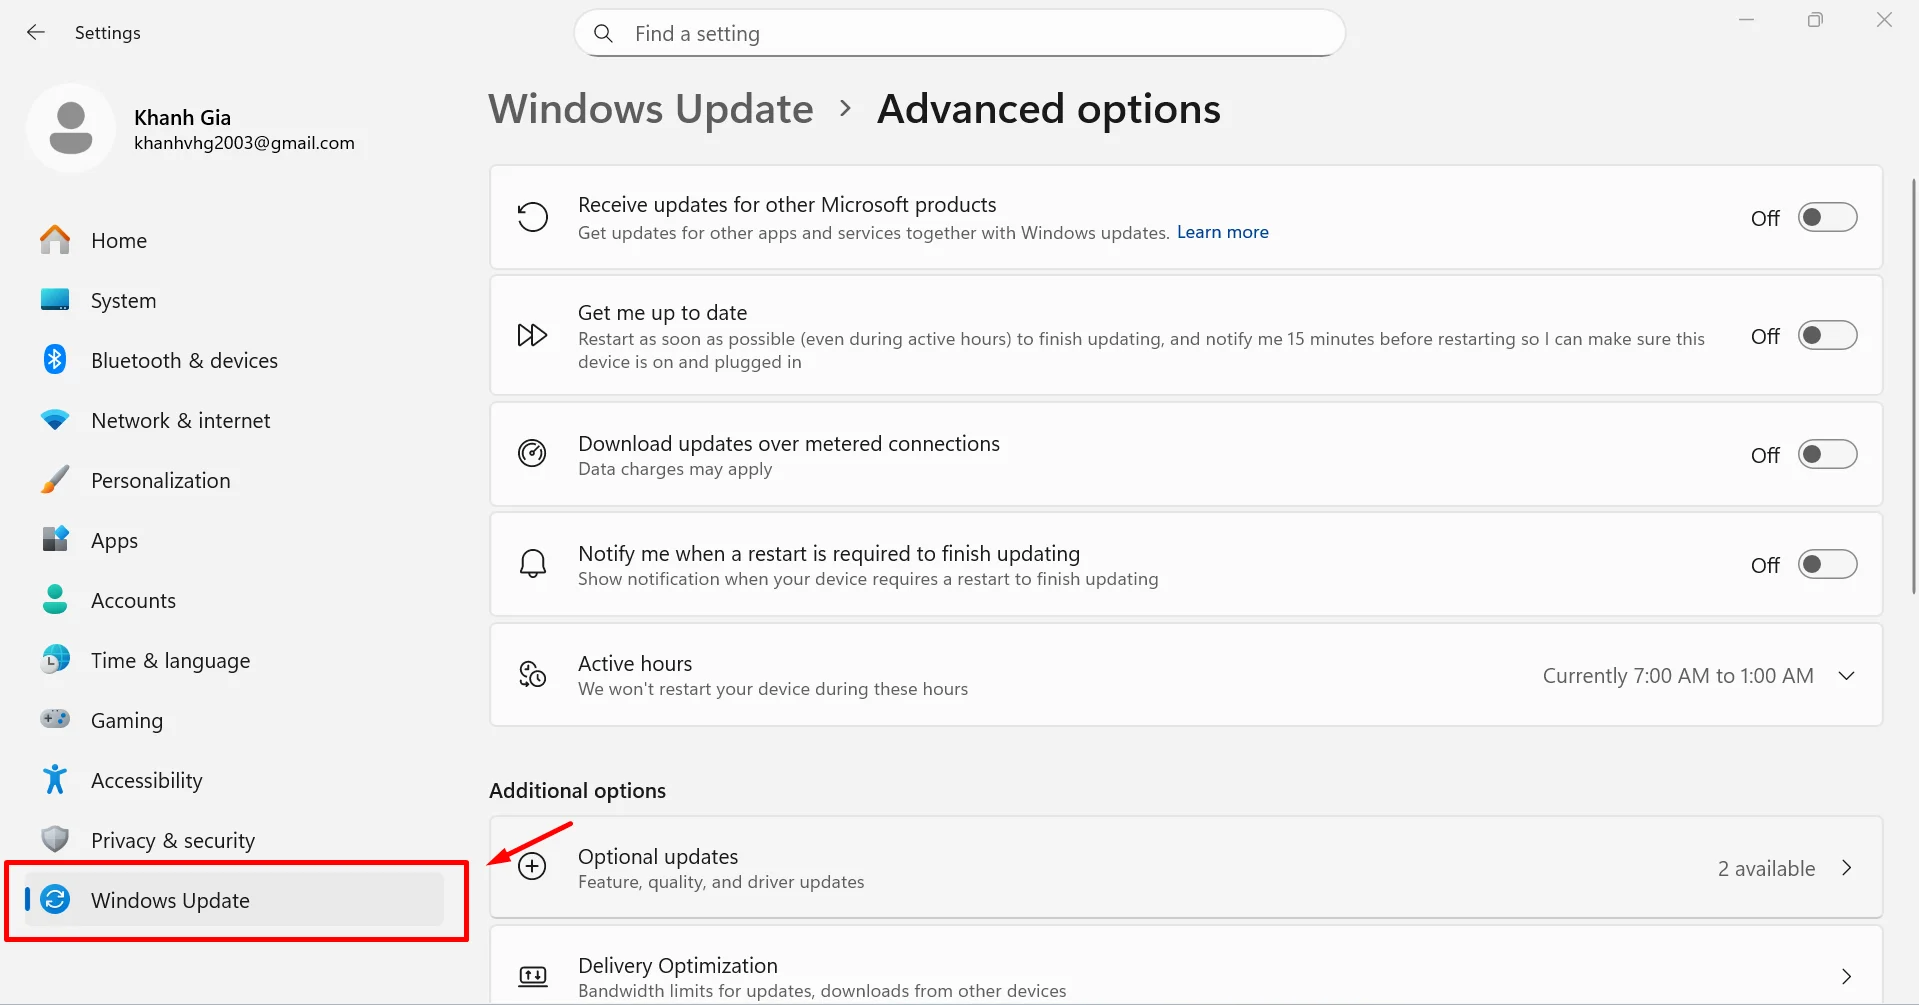Click the circular arrow icon for other Microsoft products
This screenshot has width=1919, height=1005.
pyautogui.click(x=533, y=217)
